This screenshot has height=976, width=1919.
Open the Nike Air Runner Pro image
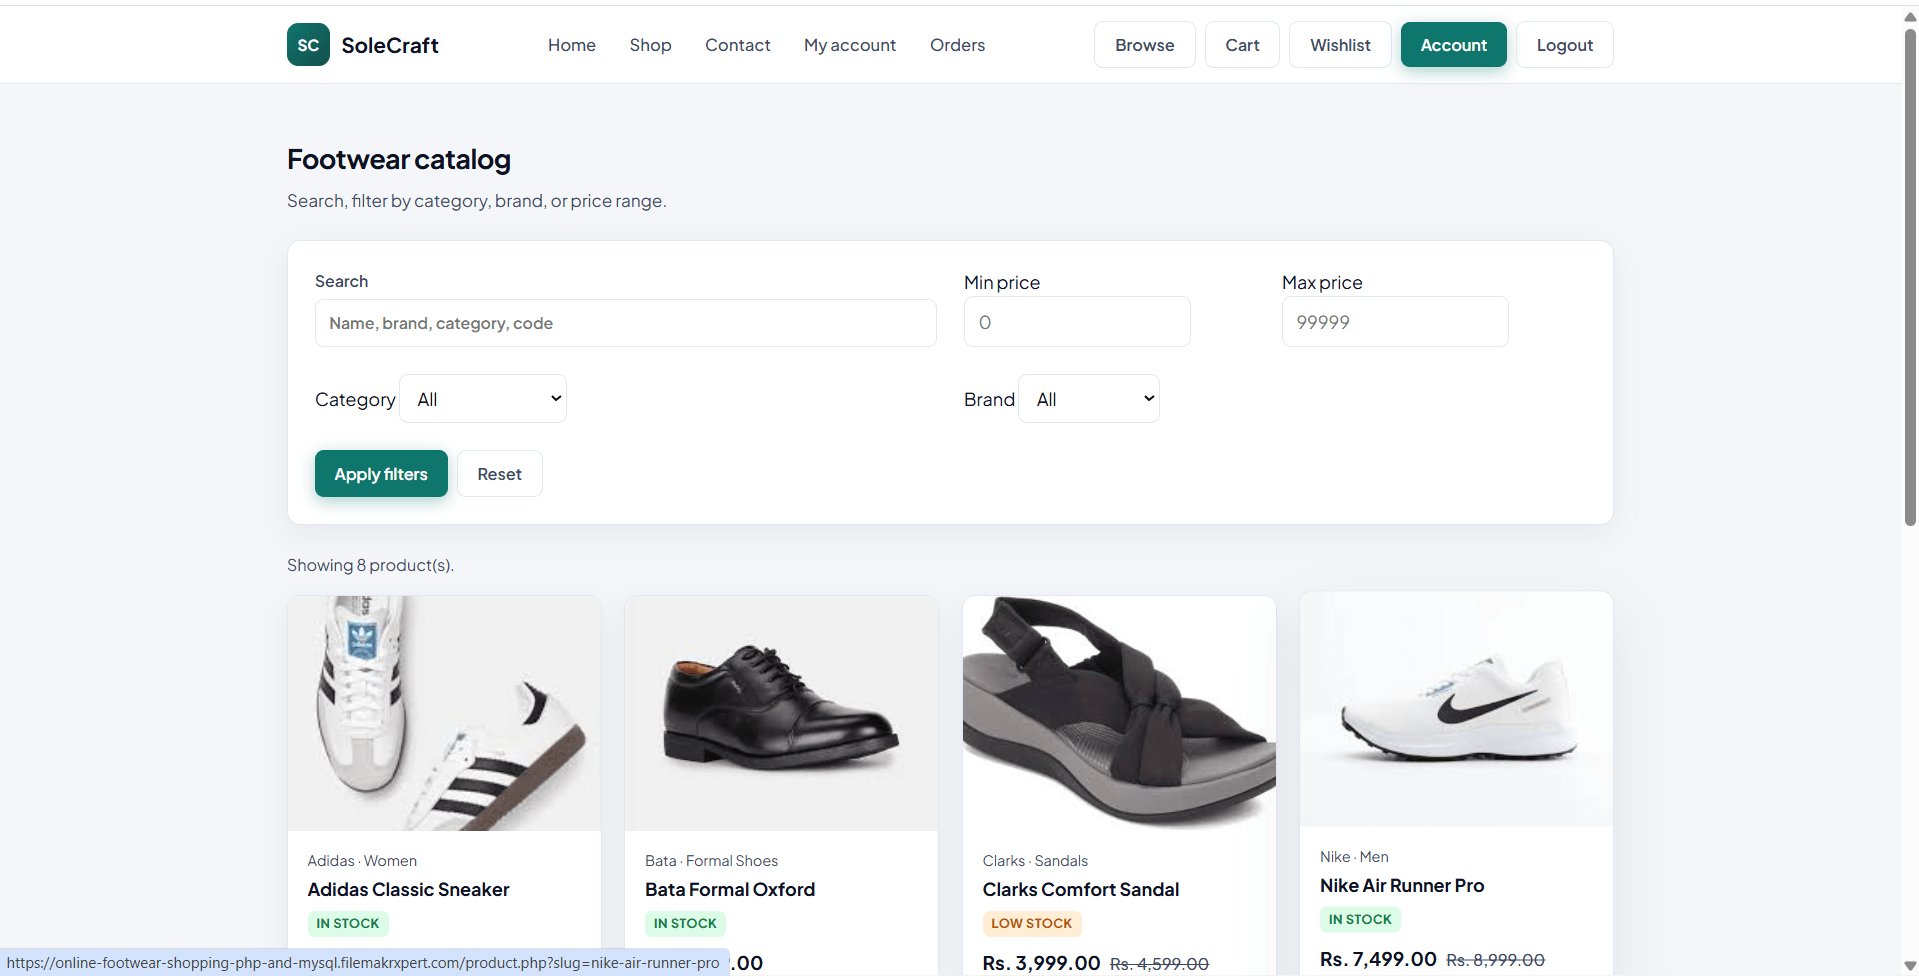(1456, 709)
